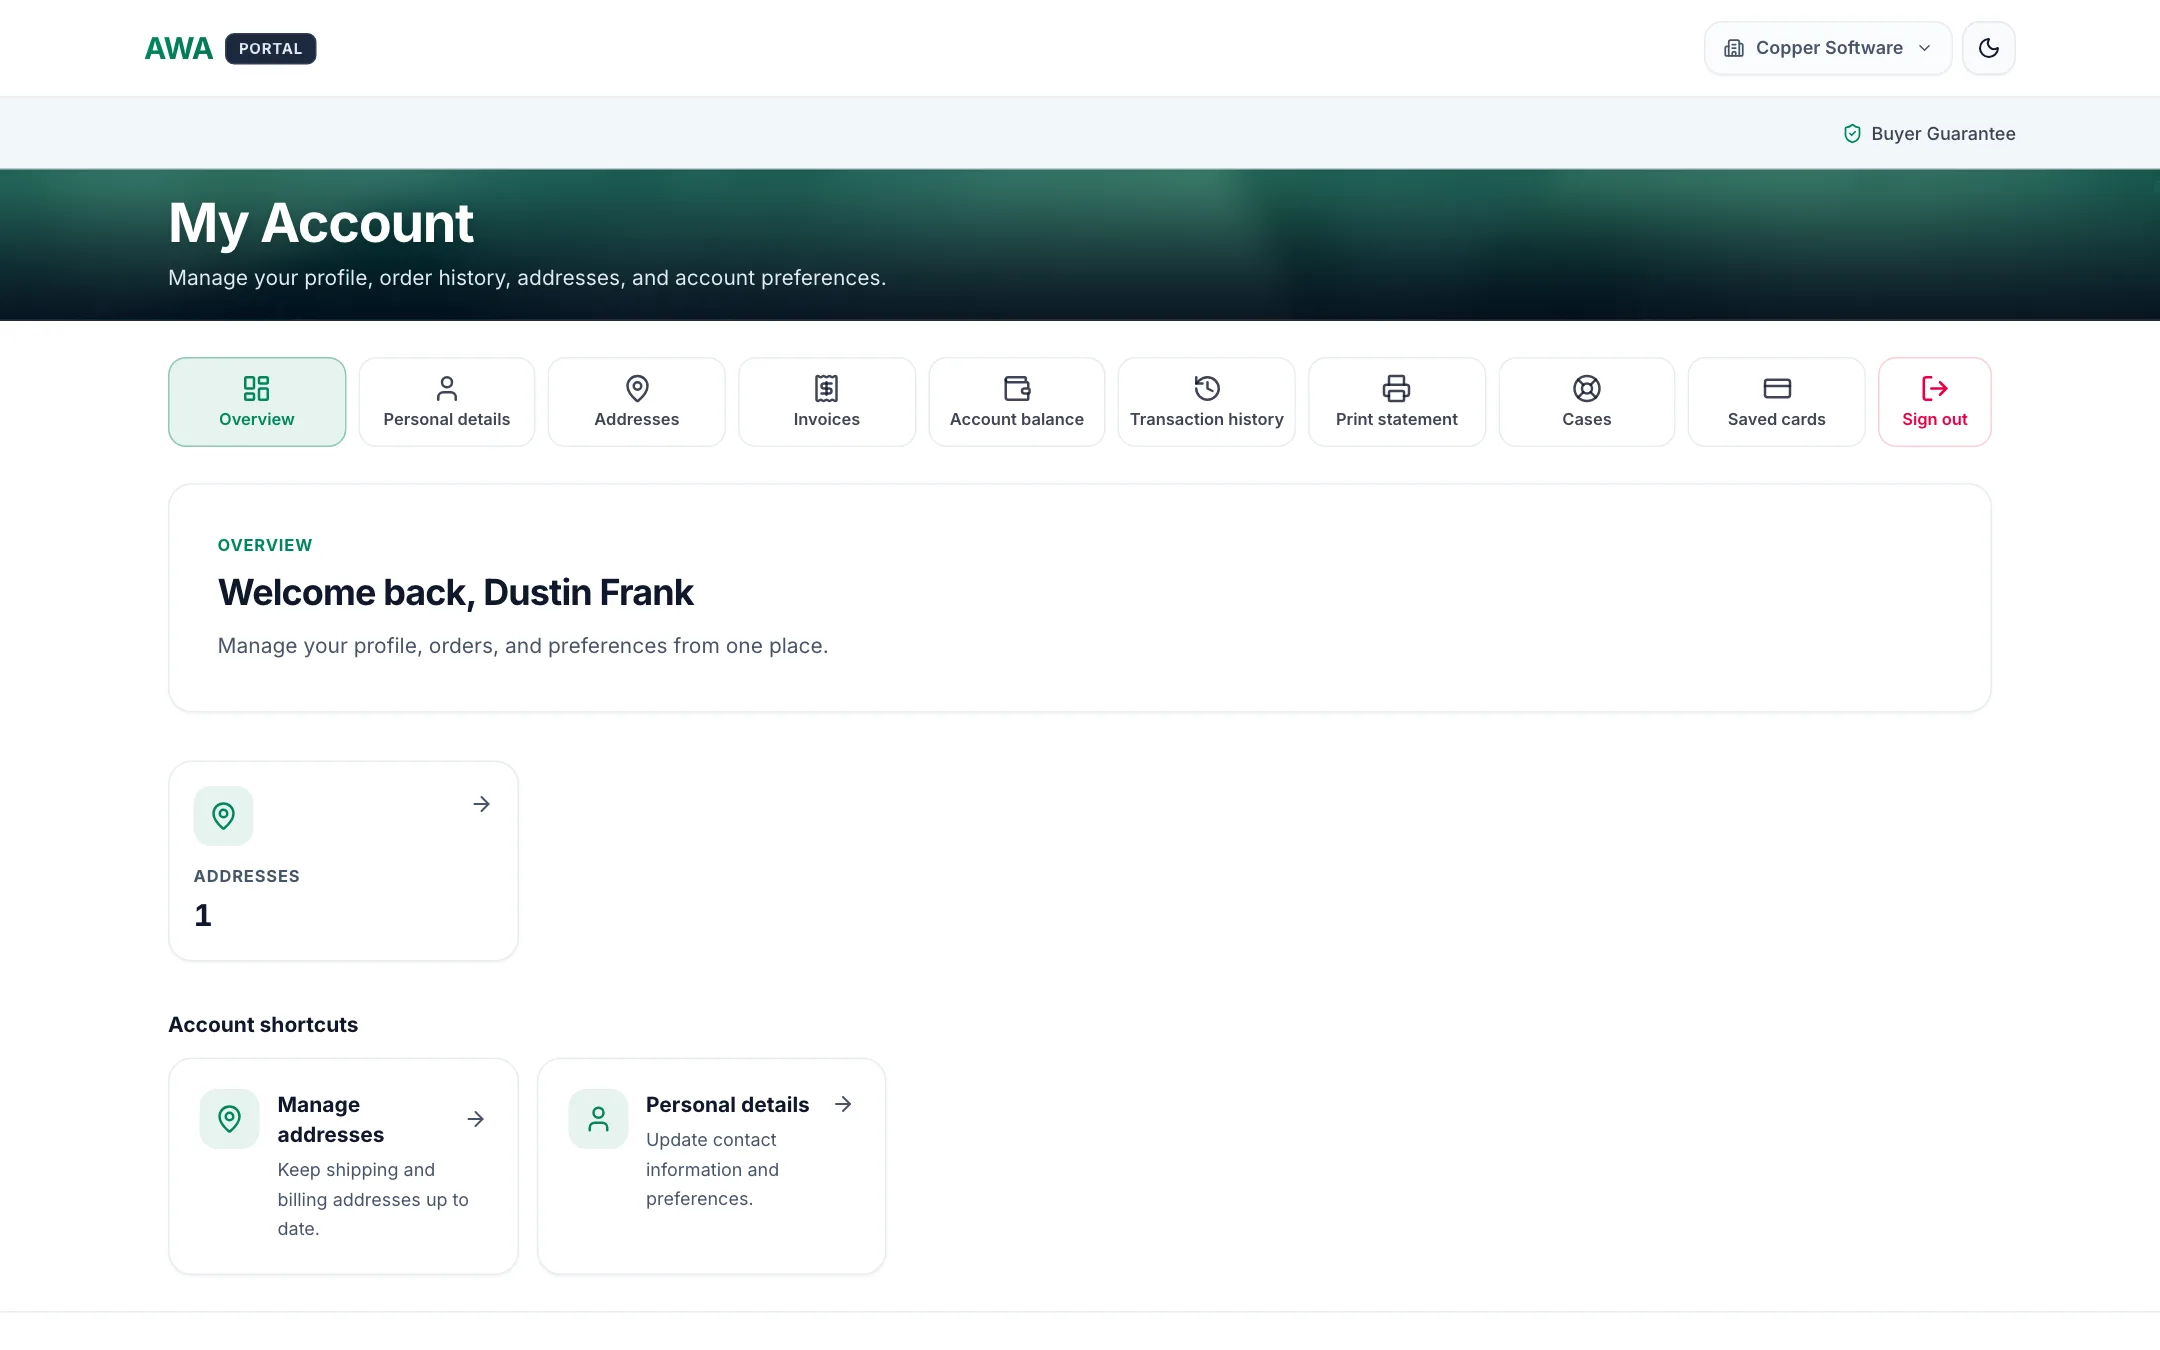The width and height of the screenshot is (2160, 1350).
Task: Click the building icon beside Copper Software
Action: tap(1734, 48)
